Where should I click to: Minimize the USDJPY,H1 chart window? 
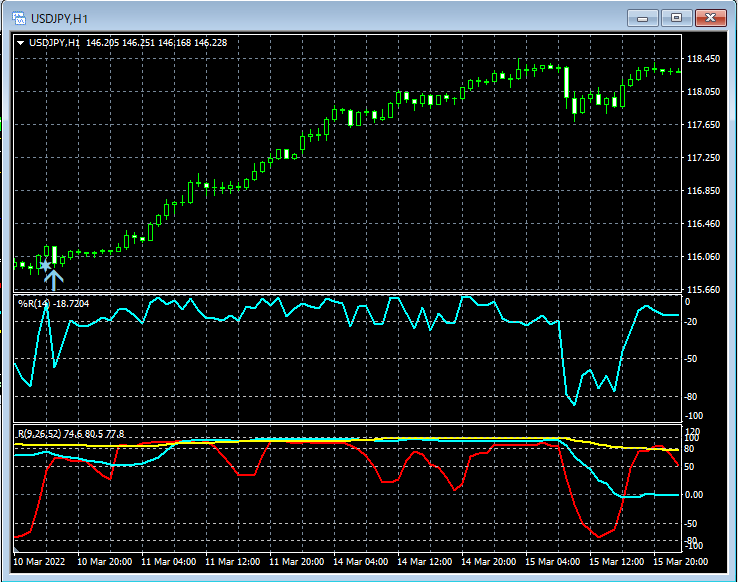pos(644,17)
